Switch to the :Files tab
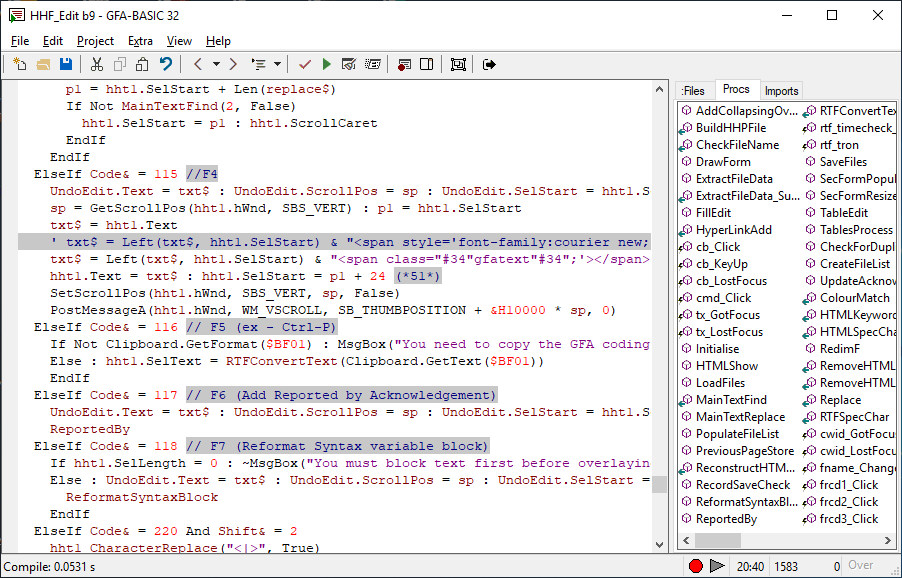Screen dimensions: 902x578 pyautogui.click(x=693, y=91)
